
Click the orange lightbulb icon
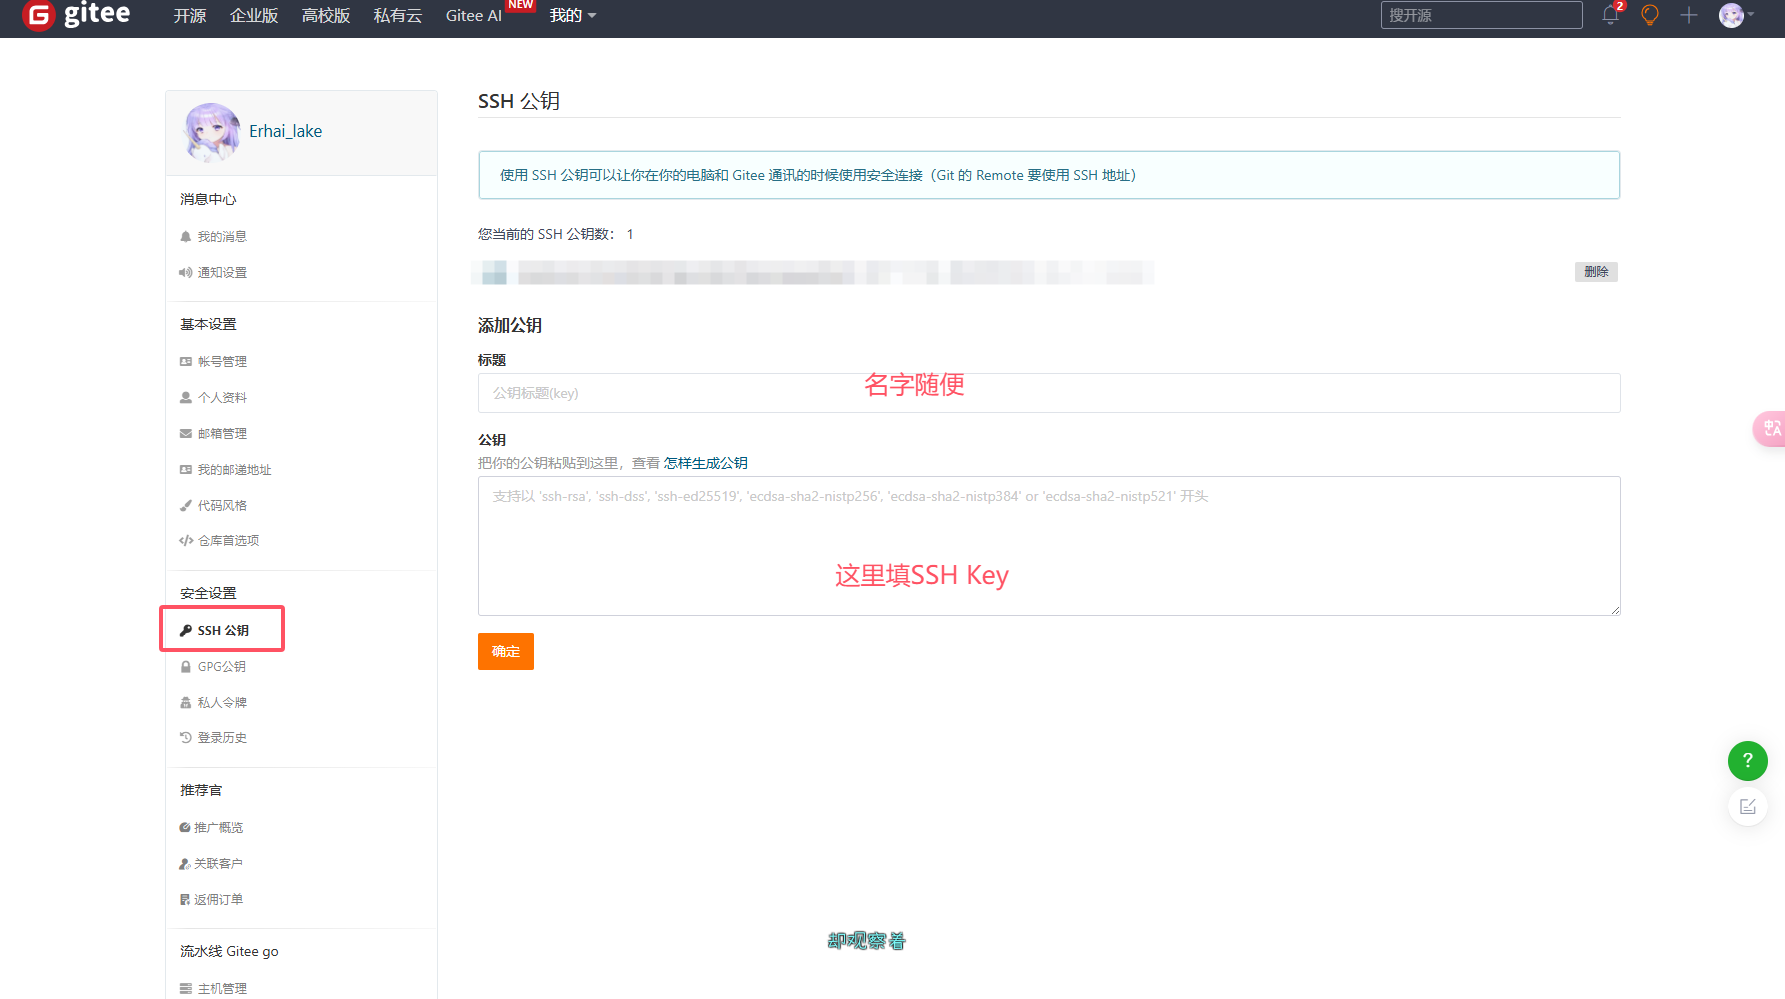click(x=1650, y=15)
